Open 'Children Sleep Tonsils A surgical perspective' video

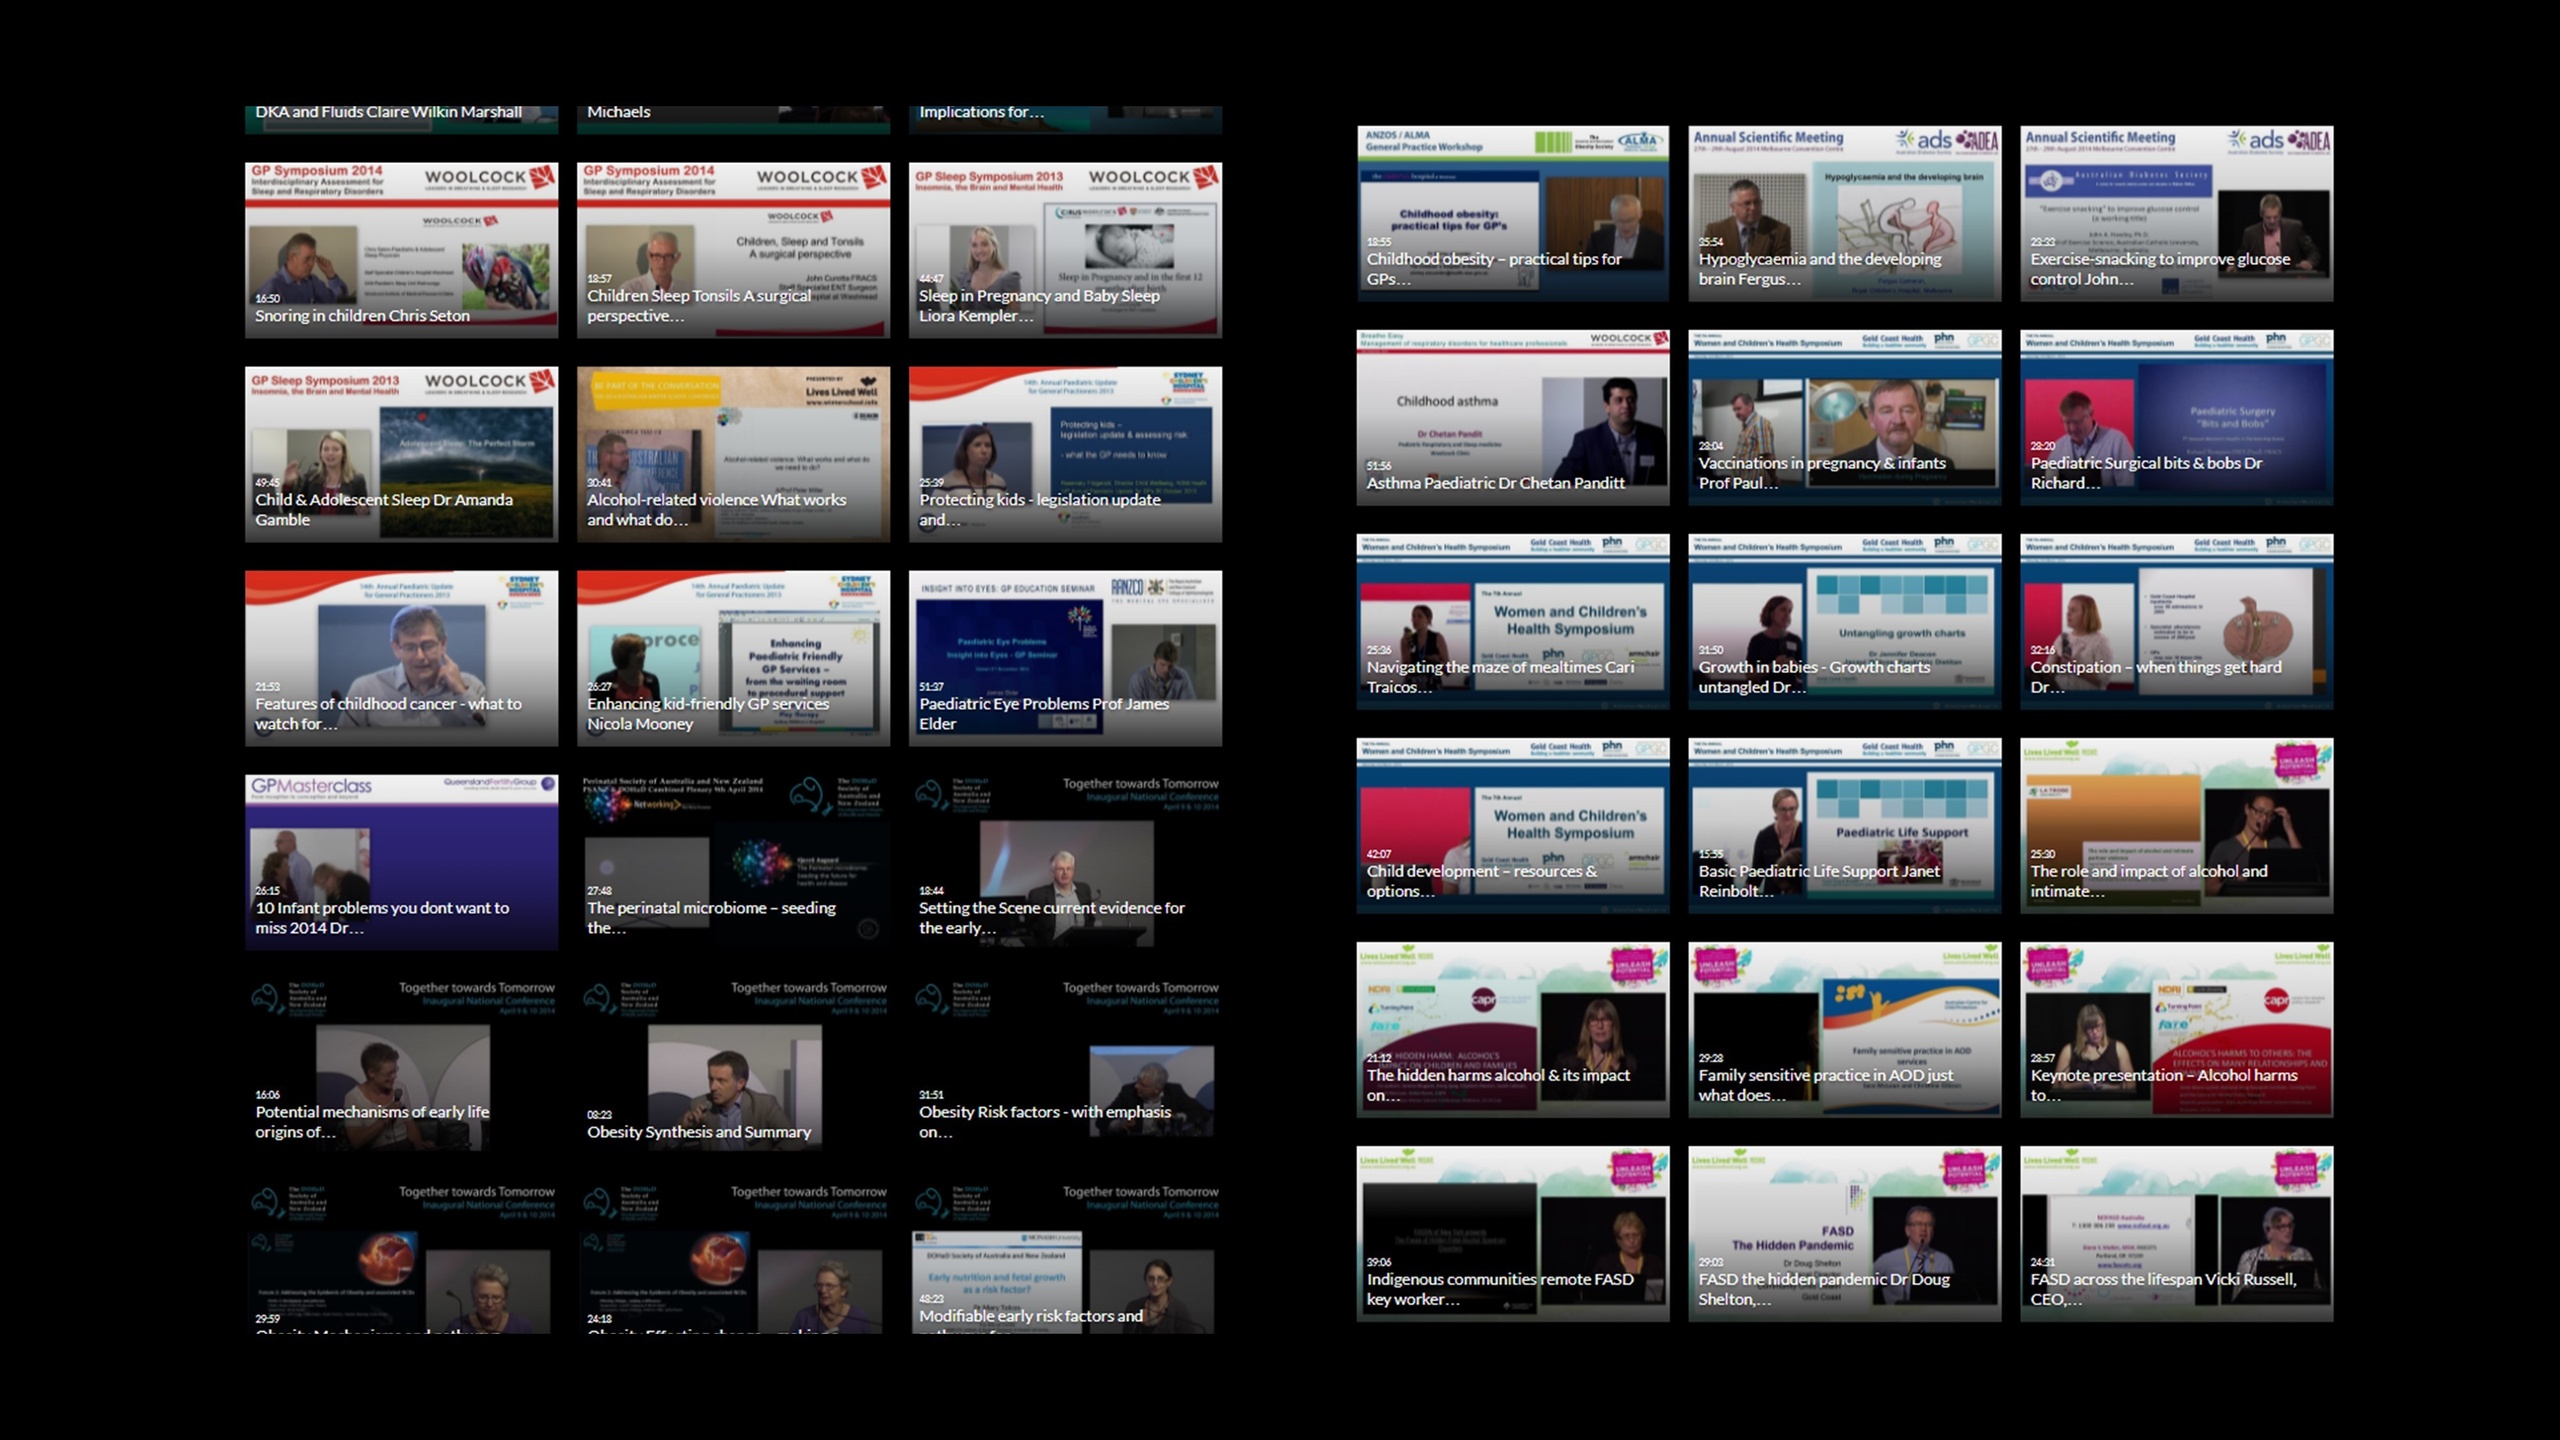click(733, 250)
